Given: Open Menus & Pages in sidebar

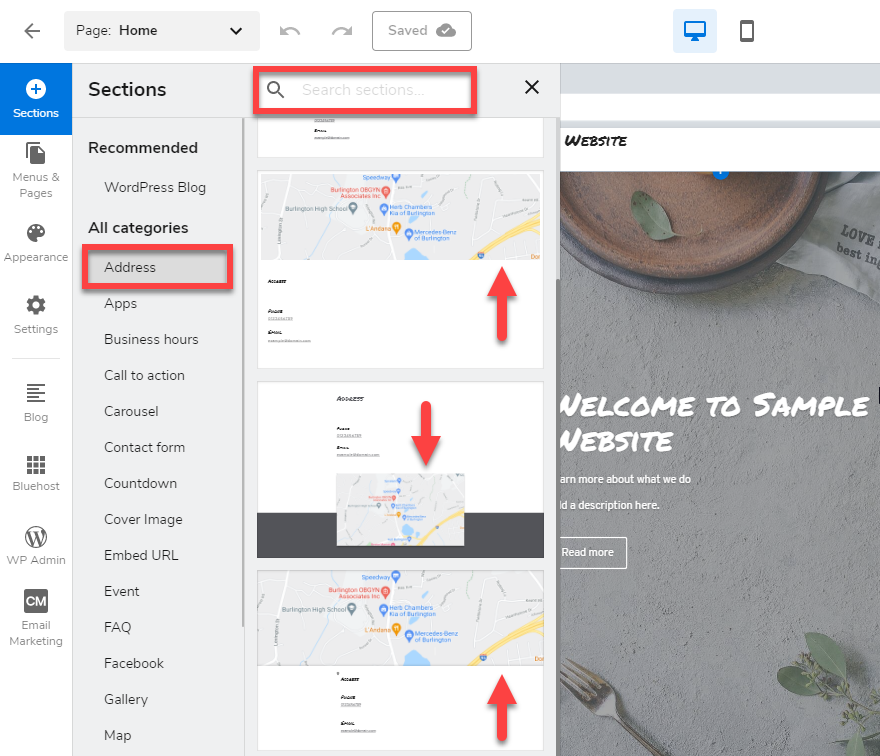Looking at the screenshot, I should [36, 169].
